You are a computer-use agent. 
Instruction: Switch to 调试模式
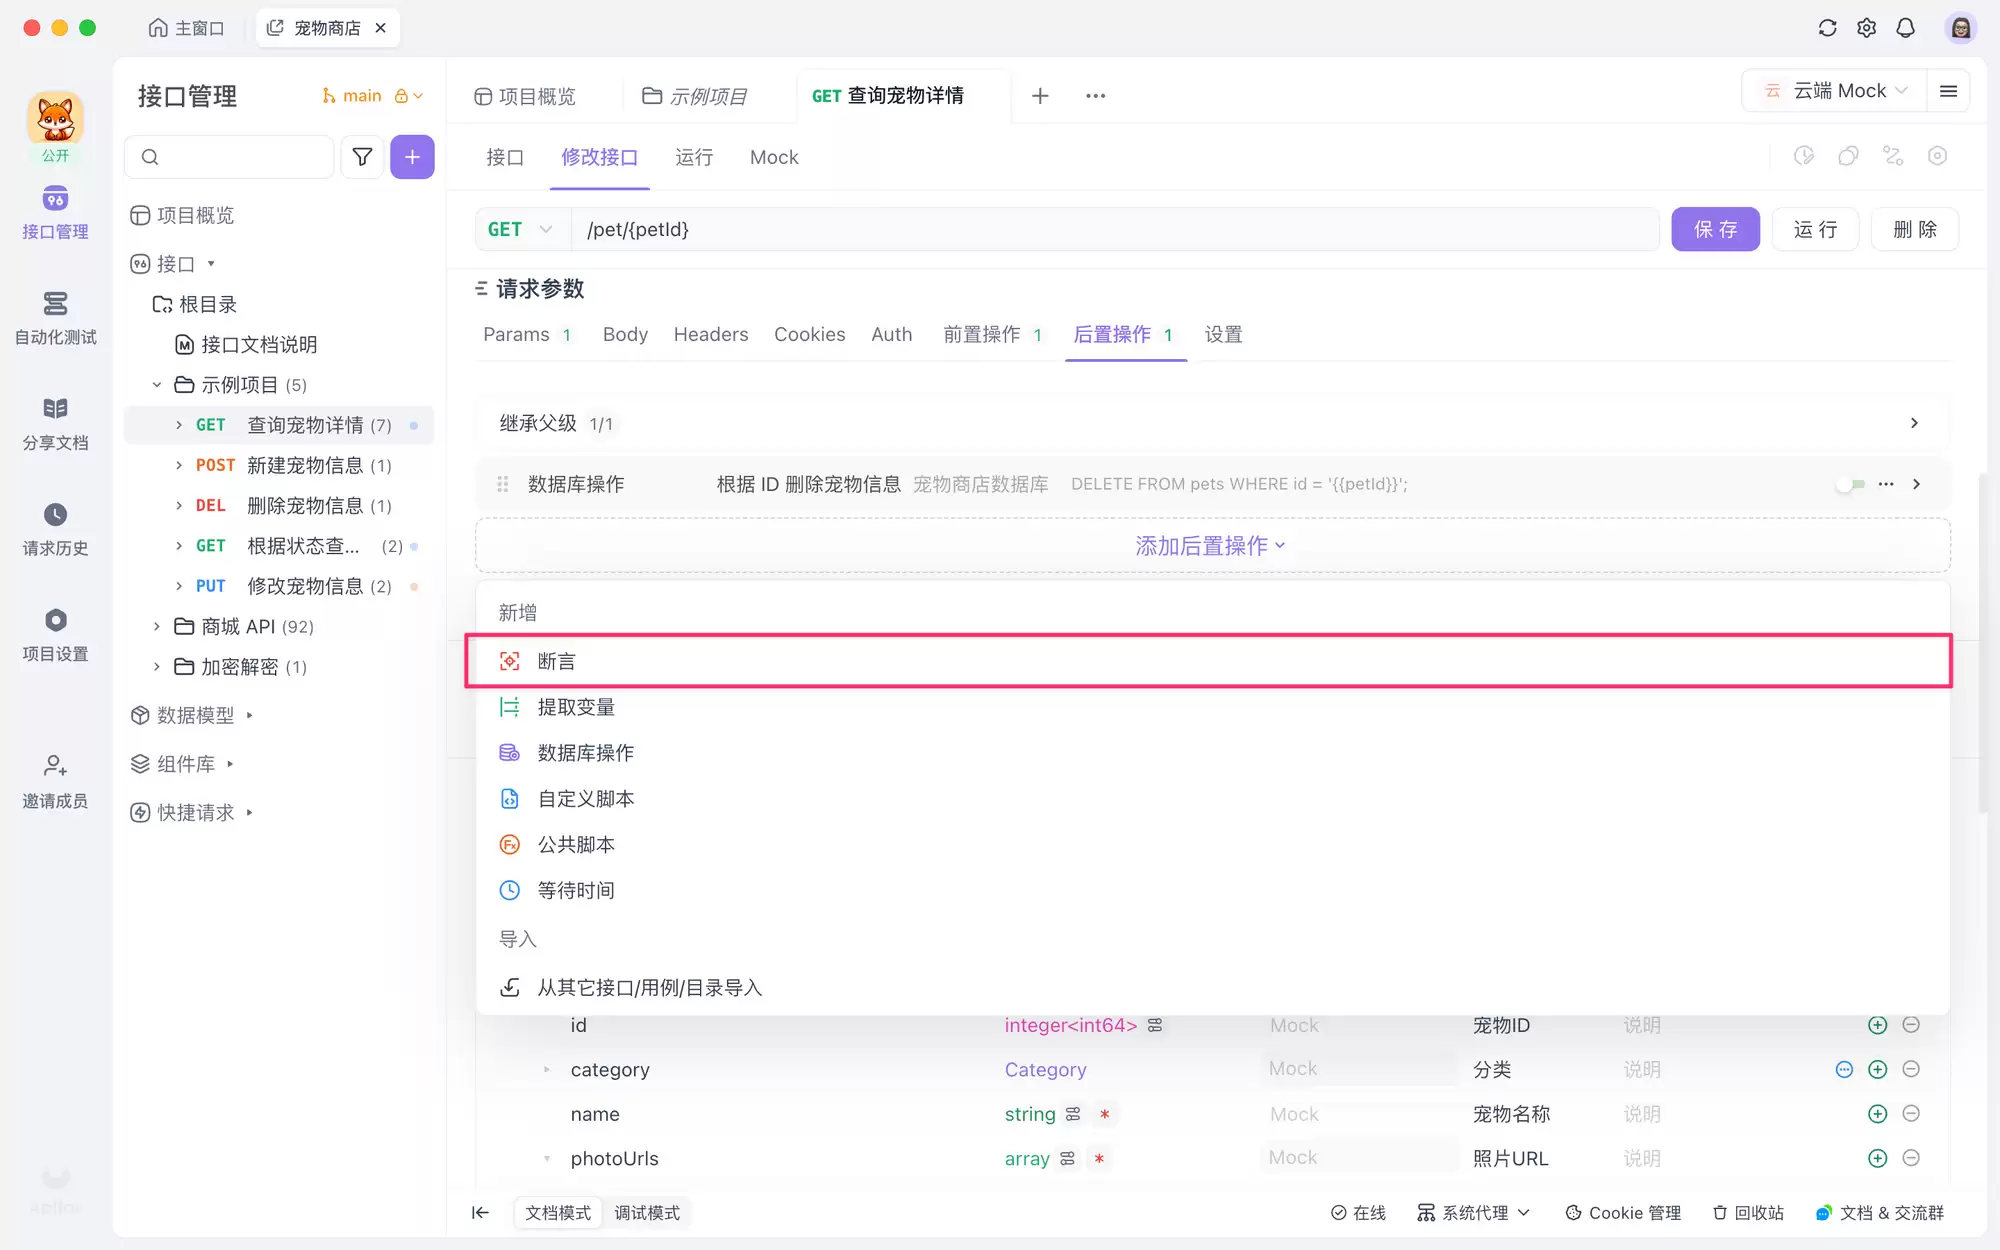647,1213
